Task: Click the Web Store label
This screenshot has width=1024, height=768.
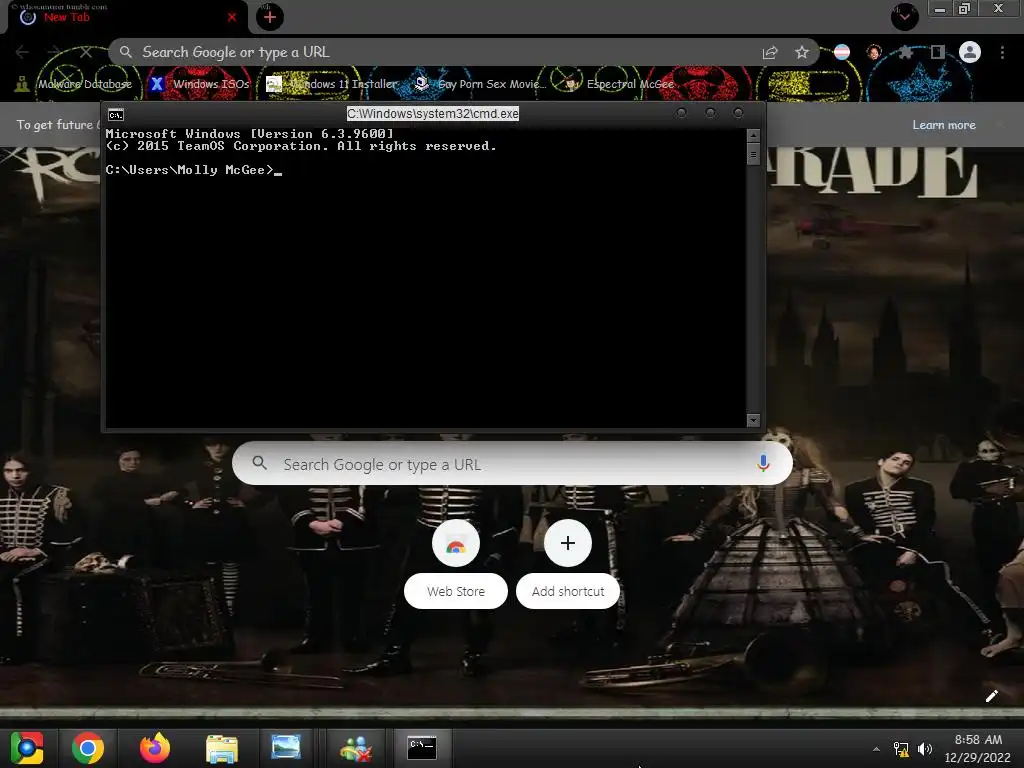Action: (456, 592)
